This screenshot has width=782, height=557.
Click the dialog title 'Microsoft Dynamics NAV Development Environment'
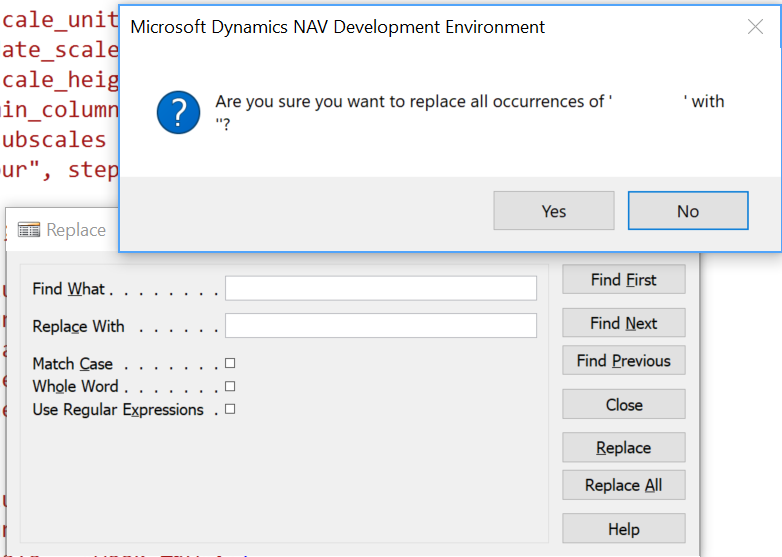(x=338, y=26)
